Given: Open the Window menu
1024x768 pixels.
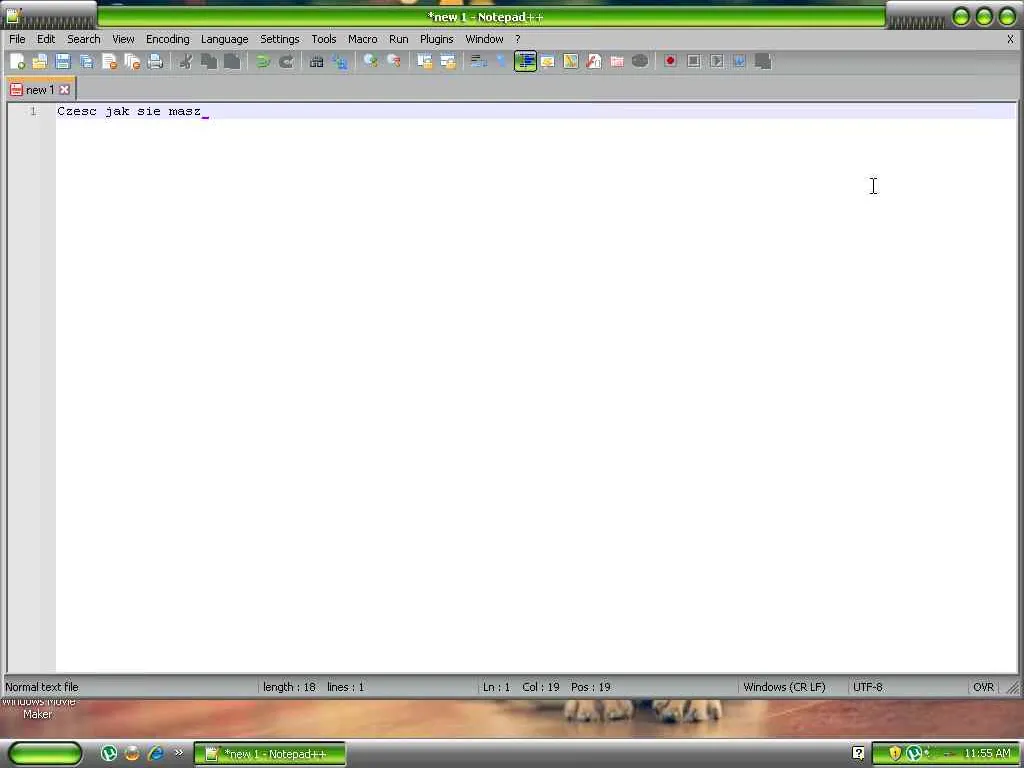Looking at the screenshot, I should point(484,39).
